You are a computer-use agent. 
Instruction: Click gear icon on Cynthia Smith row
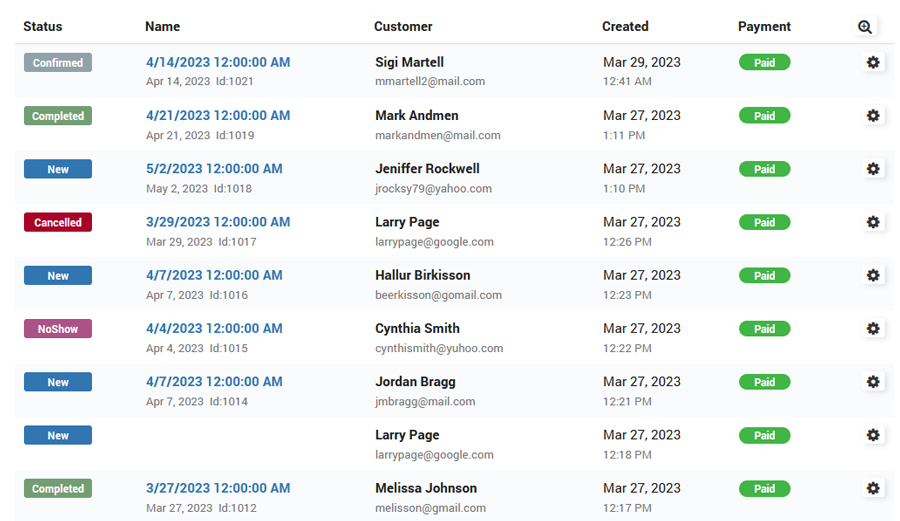873,328
